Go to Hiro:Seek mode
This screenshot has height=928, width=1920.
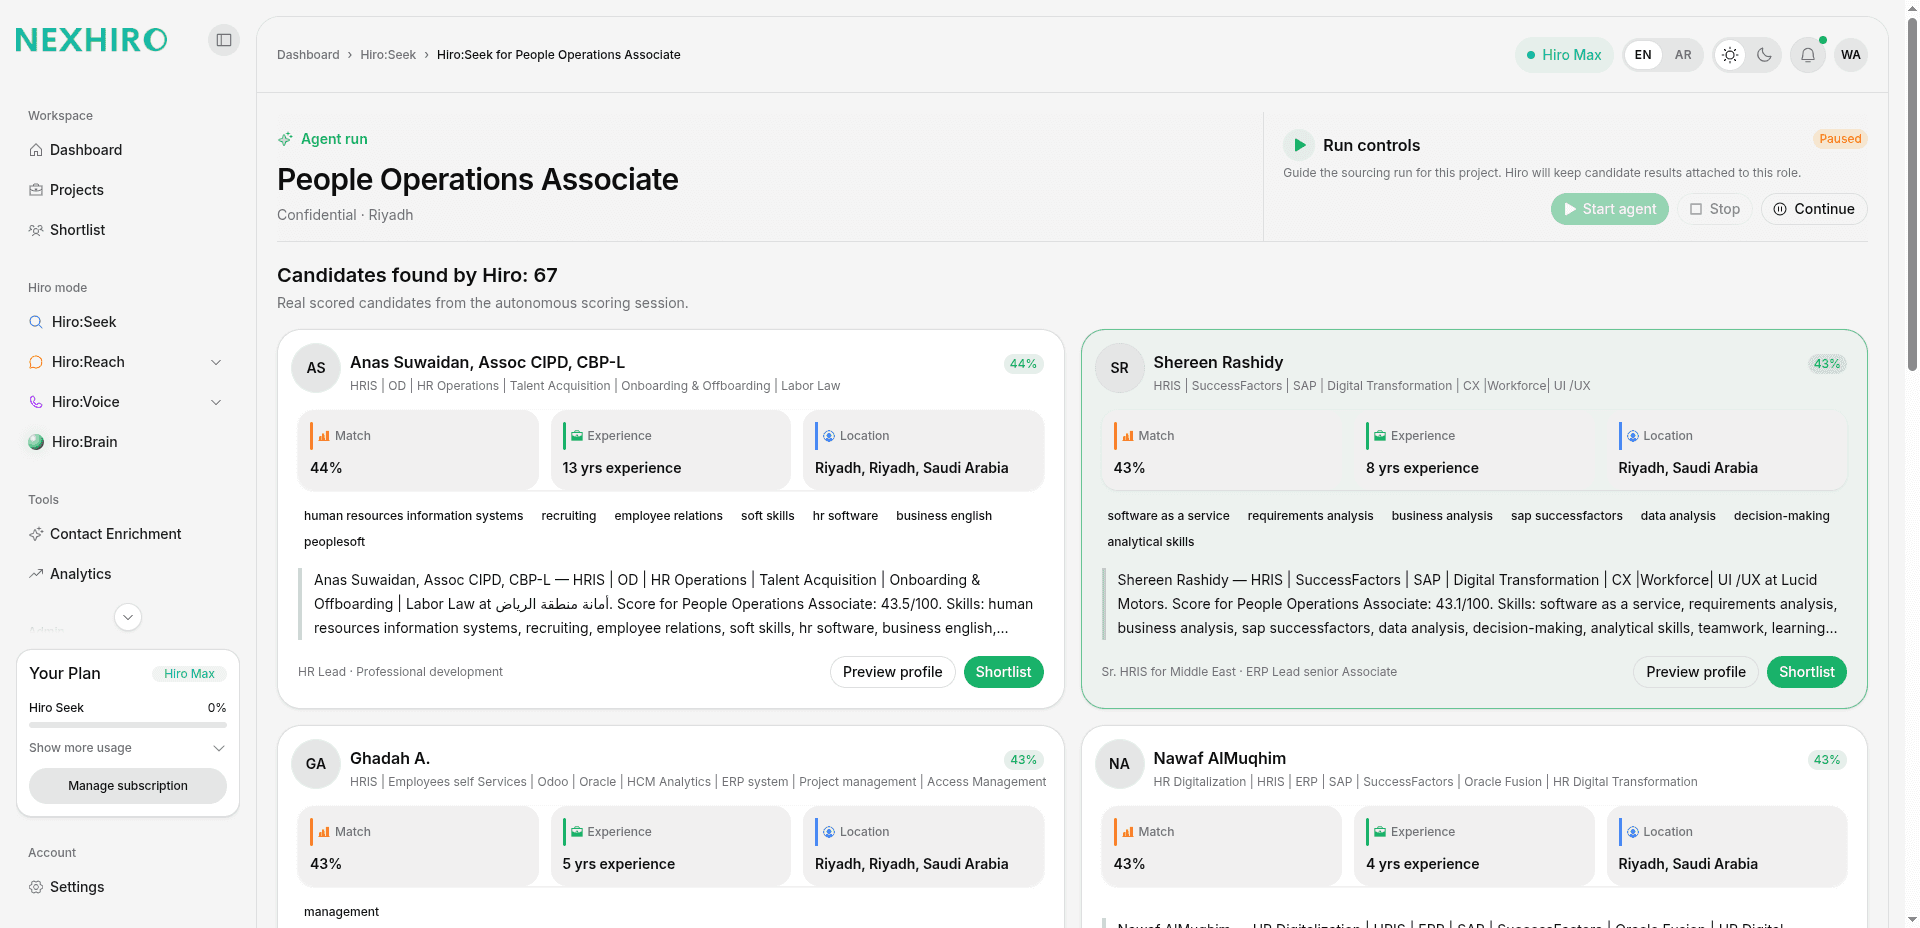[x=128, y=322]
